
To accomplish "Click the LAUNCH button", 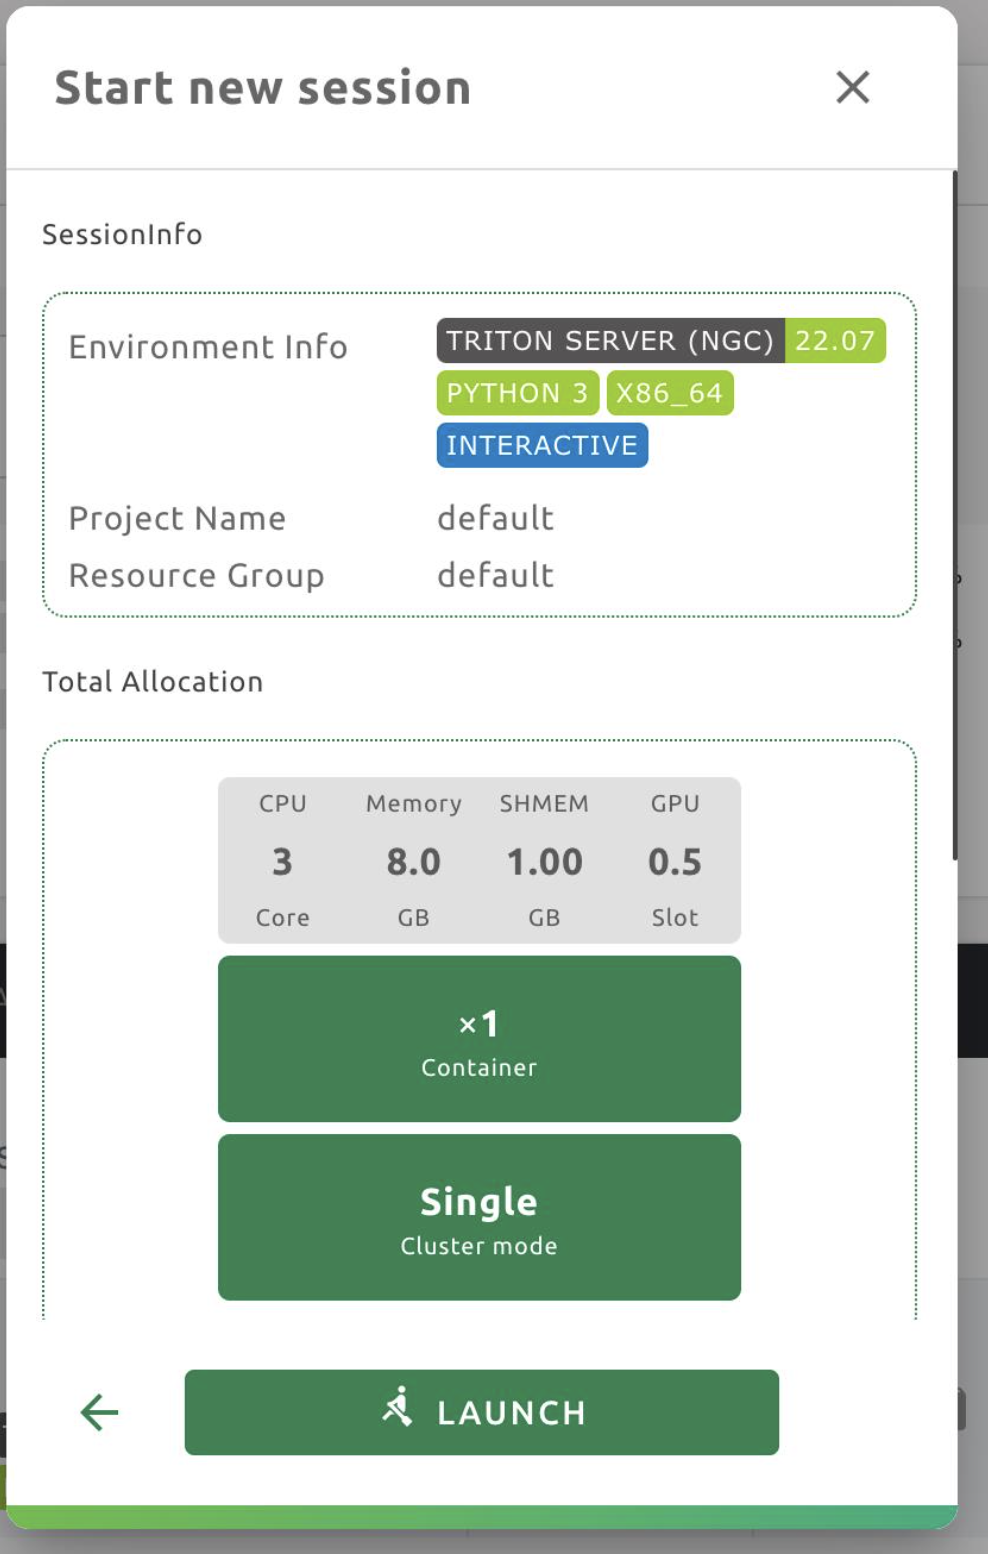I will pos(480,1412).
